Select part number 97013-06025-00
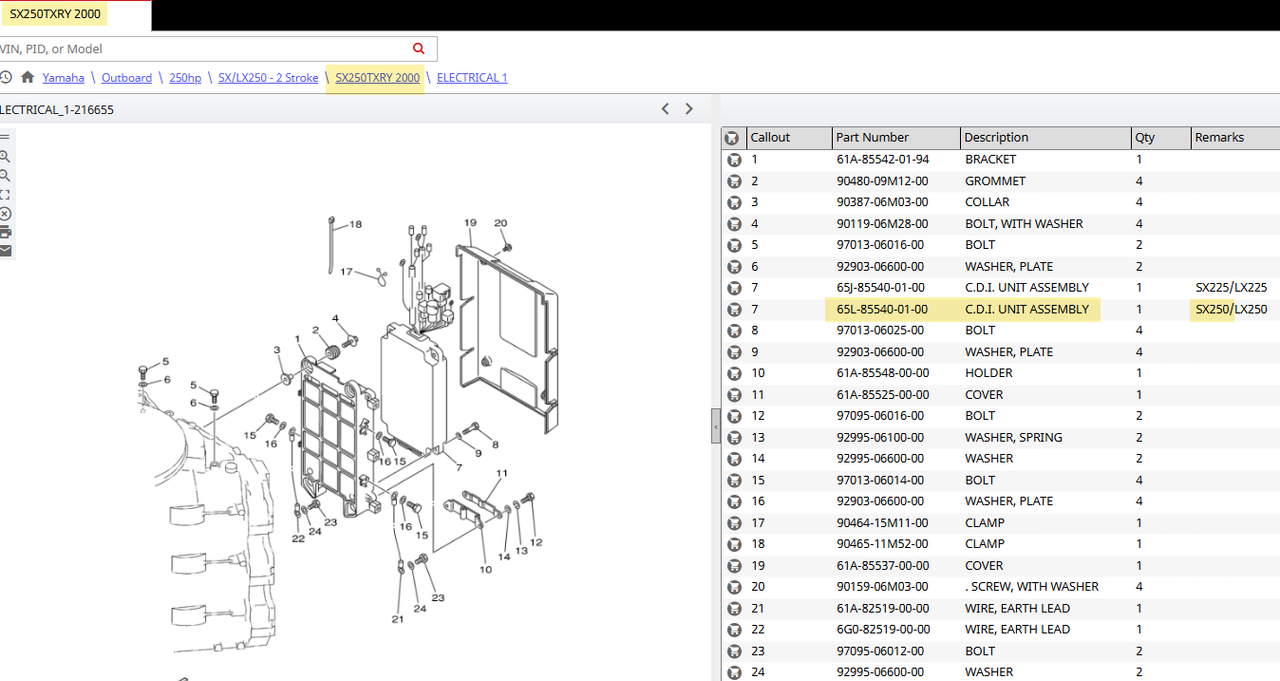The height and width of the screenshot is (681, 1280). [x=880, y=330]
